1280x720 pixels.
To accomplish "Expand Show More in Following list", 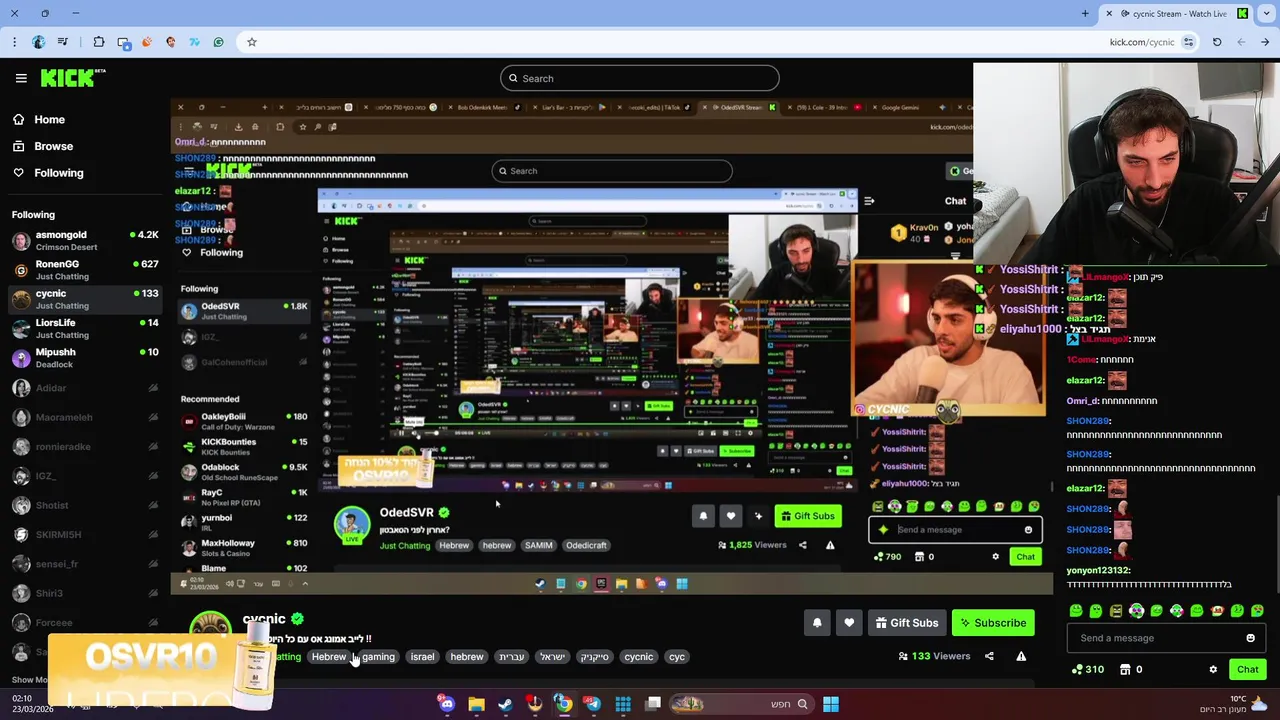I will tap(30, 680).
